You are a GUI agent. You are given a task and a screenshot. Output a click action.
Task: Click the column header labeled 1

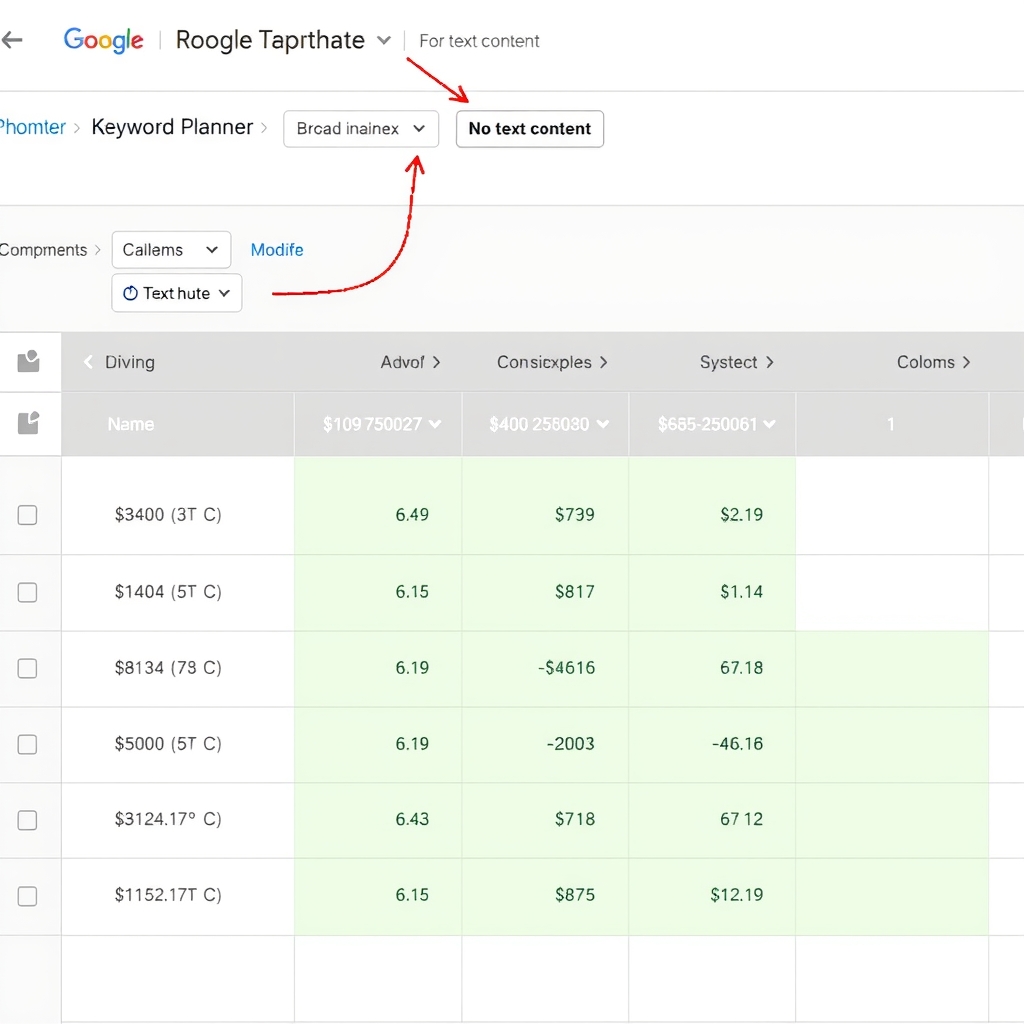point(891,424)
